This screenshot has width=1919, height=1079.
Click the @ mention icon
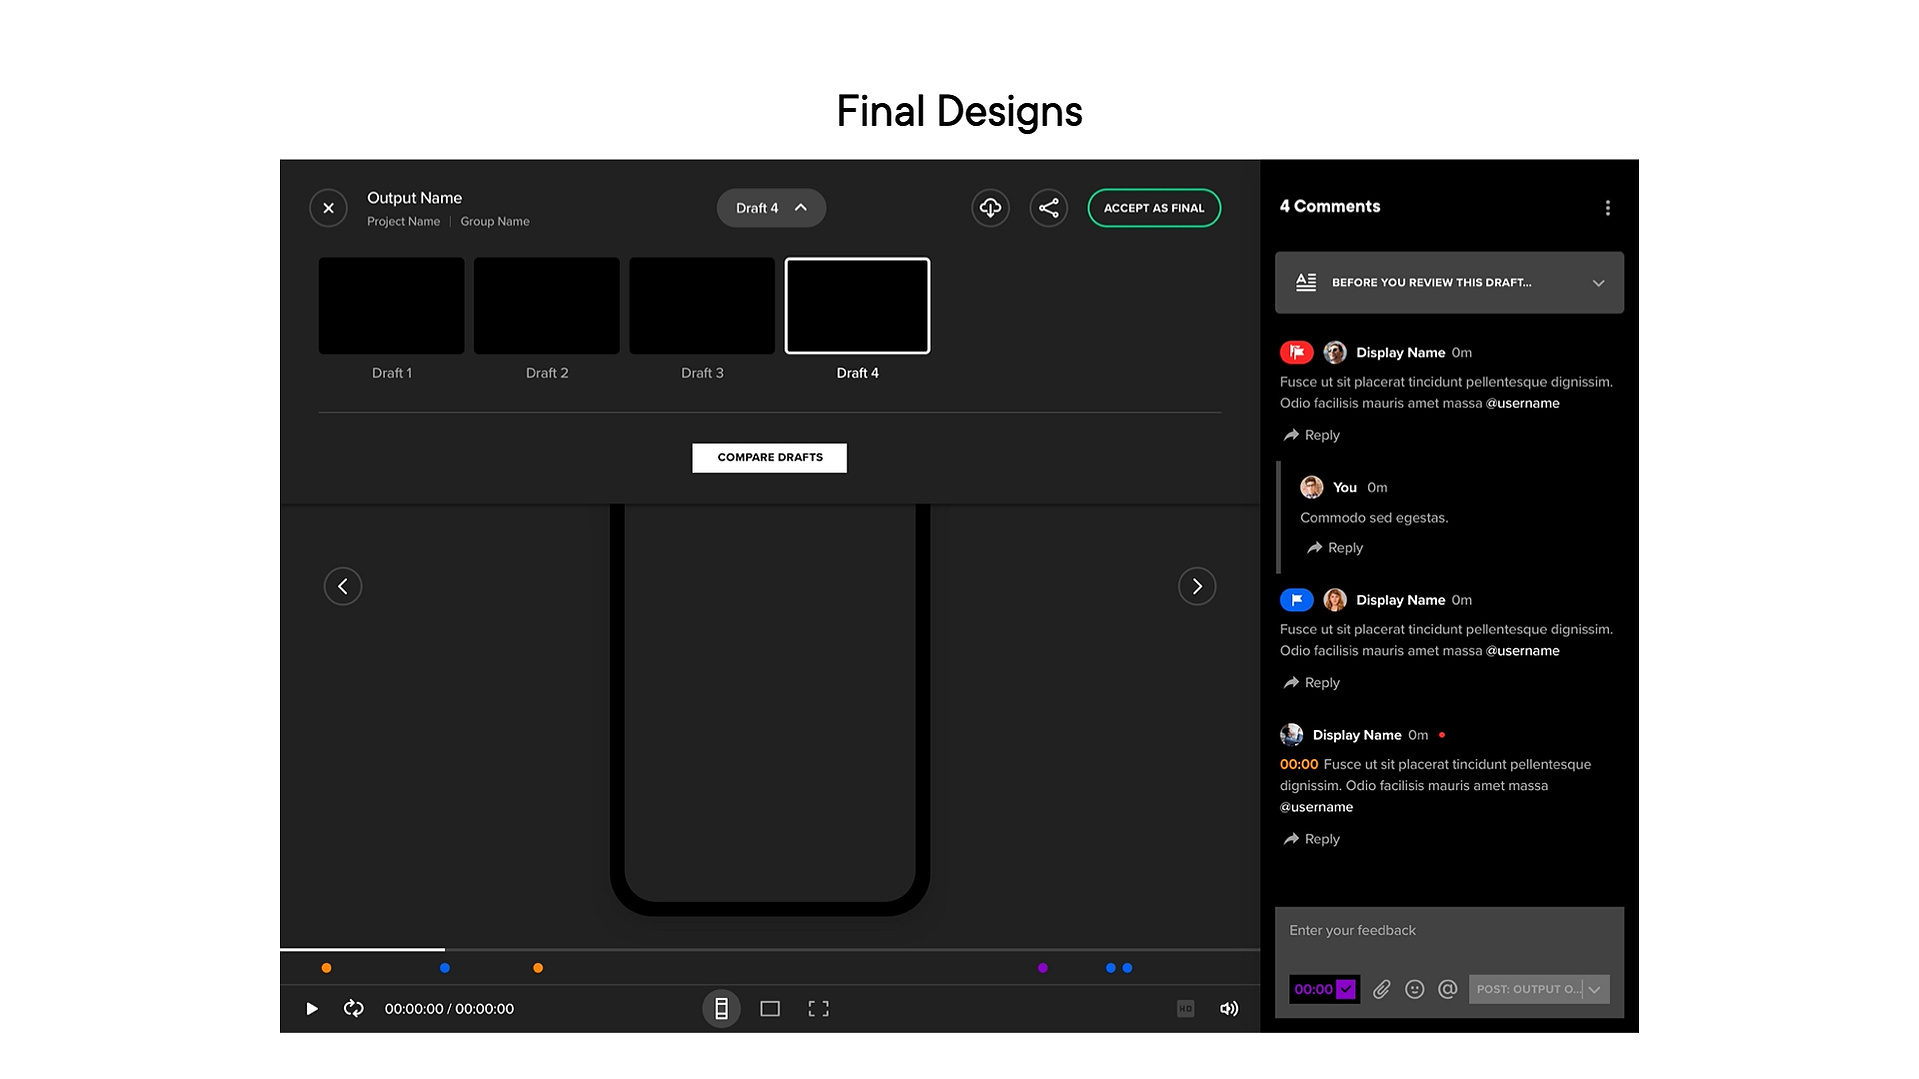click(x=1447, y=989)
